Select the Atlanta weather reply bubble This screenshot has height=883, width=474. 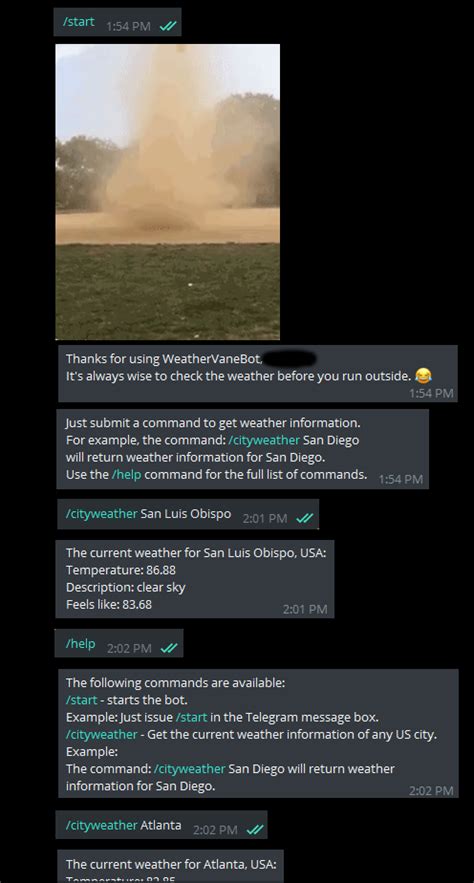click(x=171, y=867)
